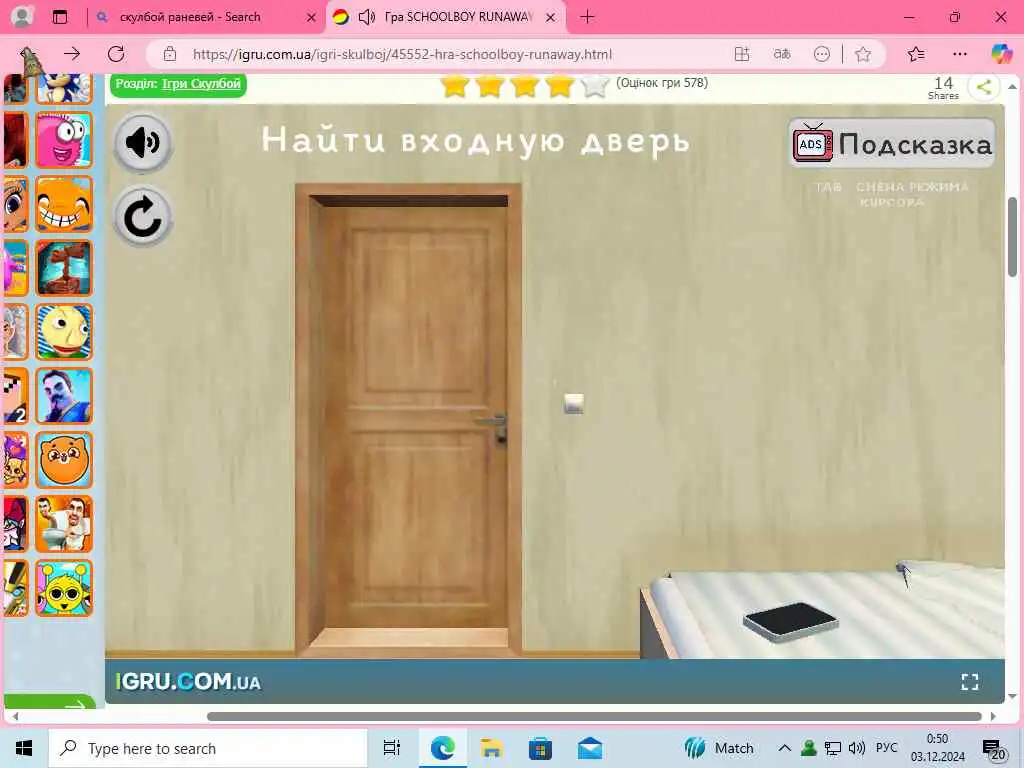This screenshot has width=1024, height=768.
Task: Click the share icon next to Shares count
Action: pos(984,86)
